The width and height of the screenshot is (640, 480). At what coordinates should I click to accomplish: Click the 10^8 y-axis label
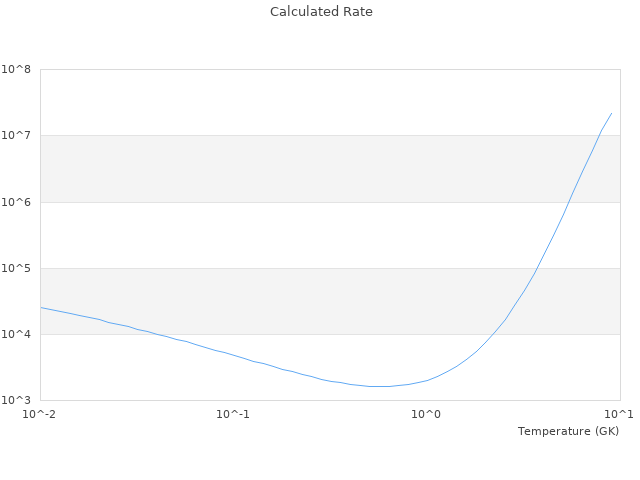[x=16, y=70]
